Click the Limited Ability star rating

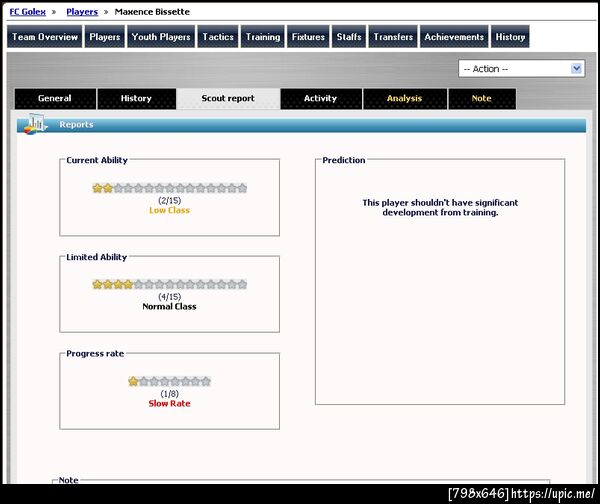click(x=170, y=284)
